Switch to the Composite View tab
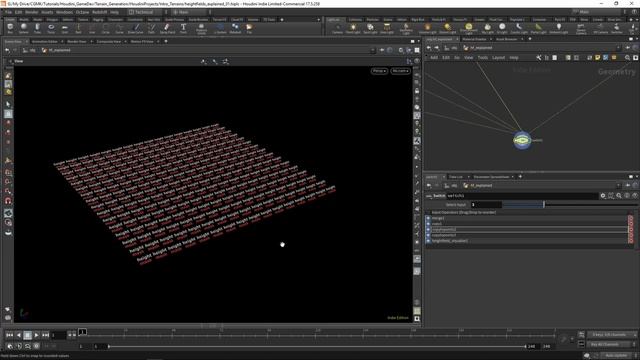Viewport: 640px width, 360px height. pyautogui.click(x=109, y=42)
